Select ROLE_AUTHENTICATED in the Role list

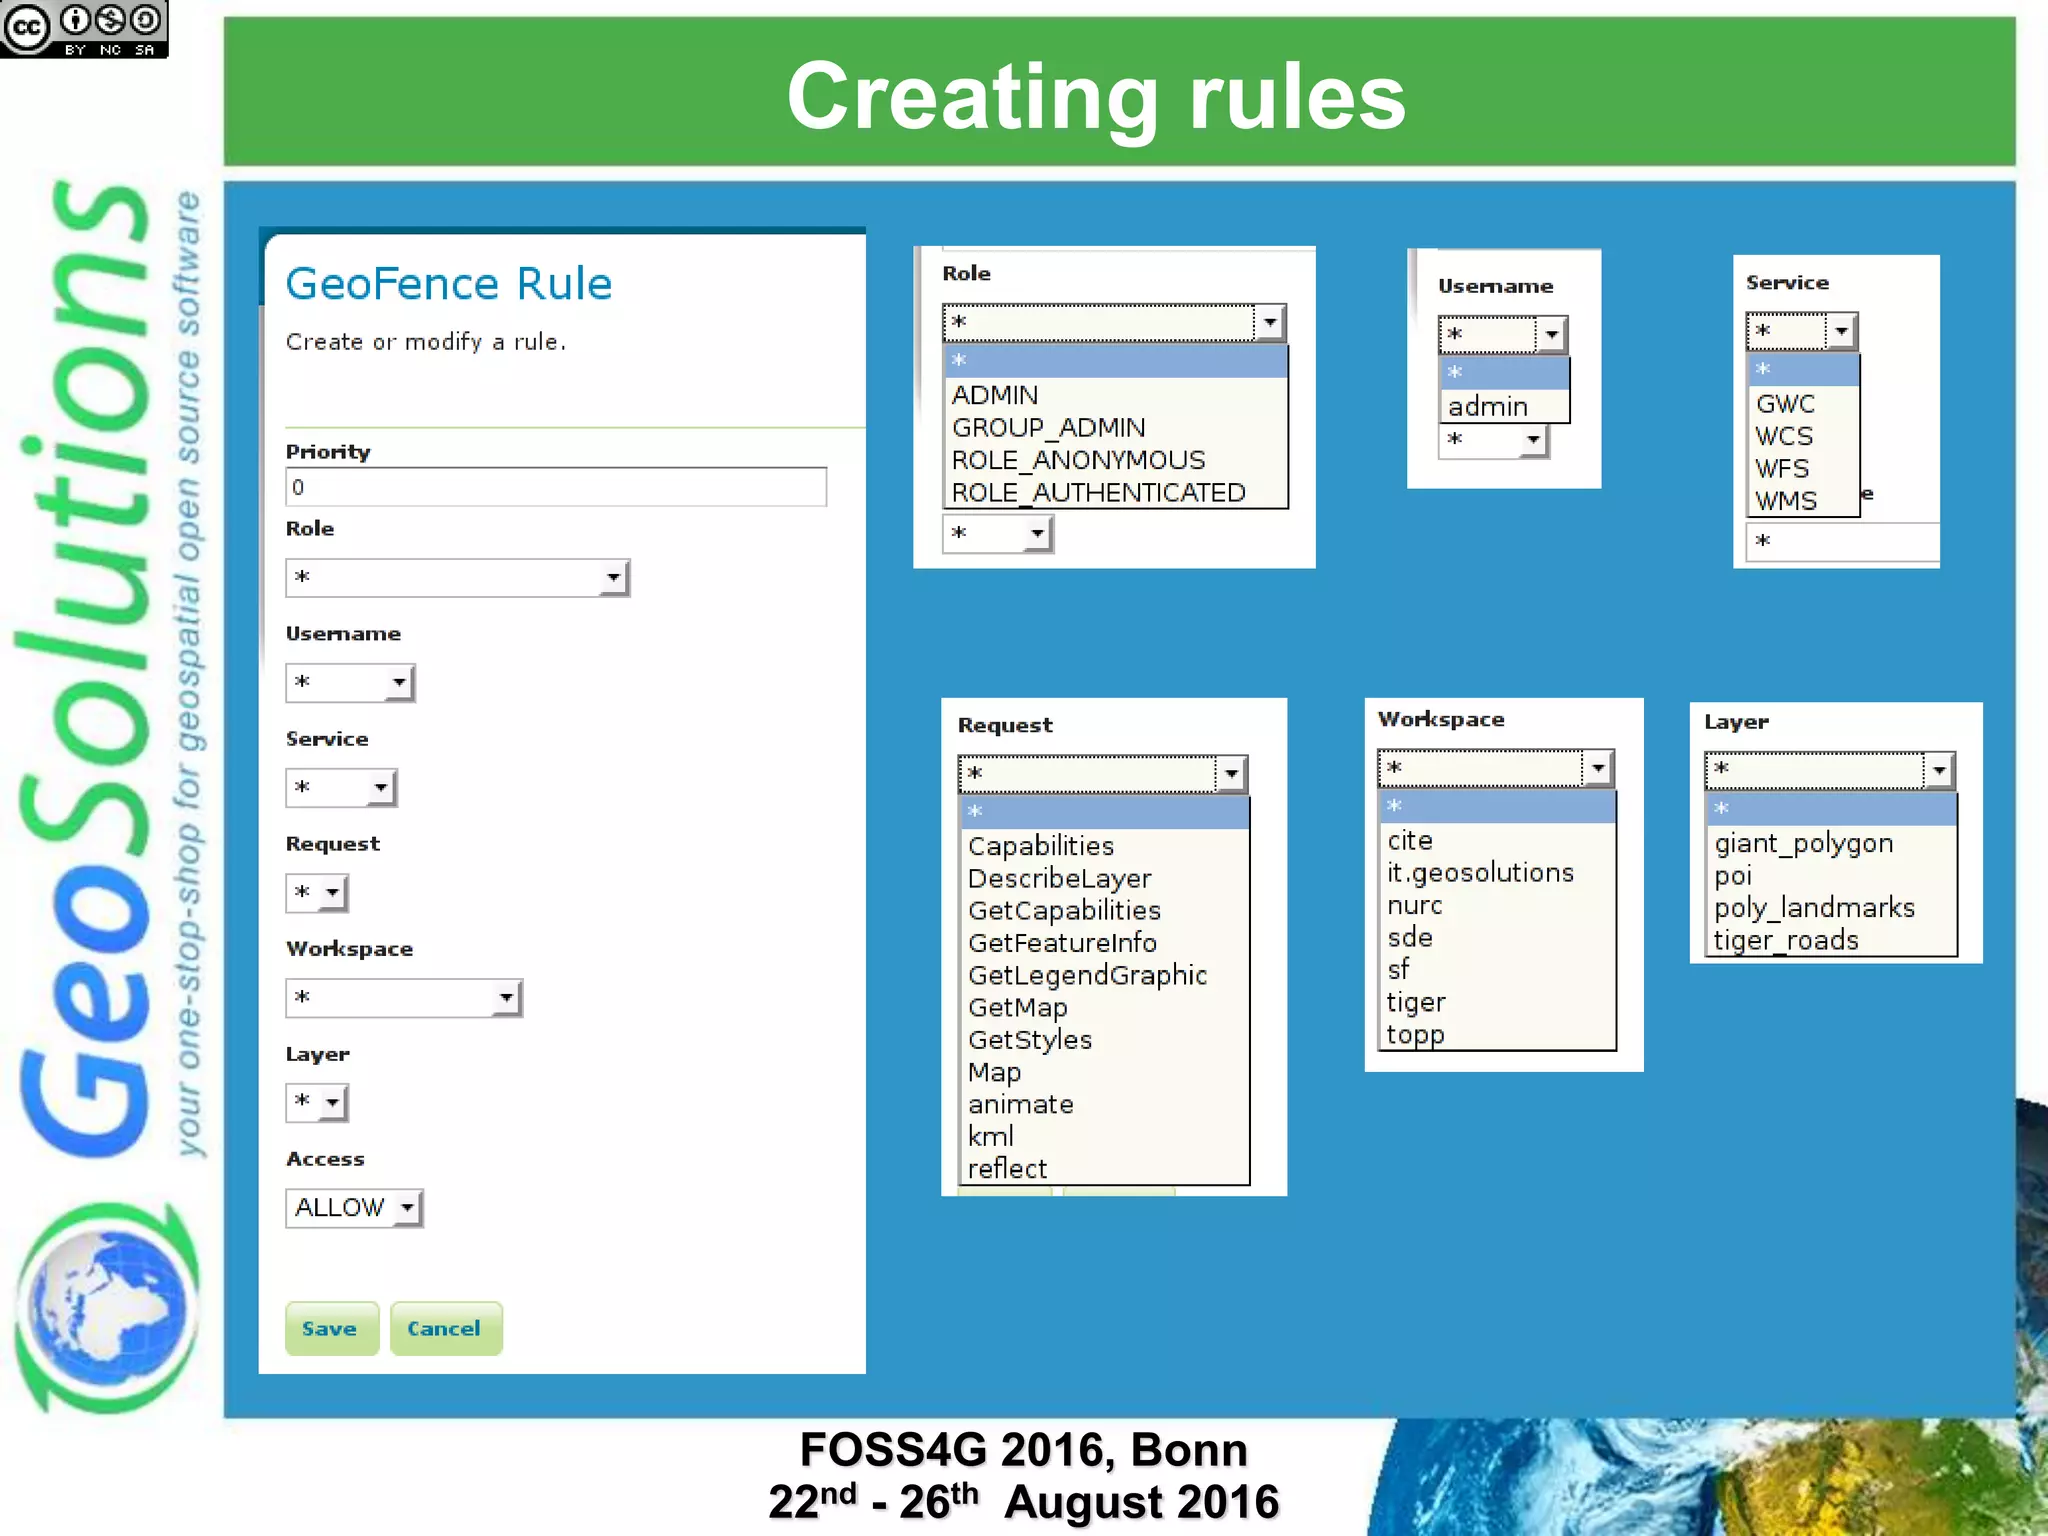tap(1116, 493)
